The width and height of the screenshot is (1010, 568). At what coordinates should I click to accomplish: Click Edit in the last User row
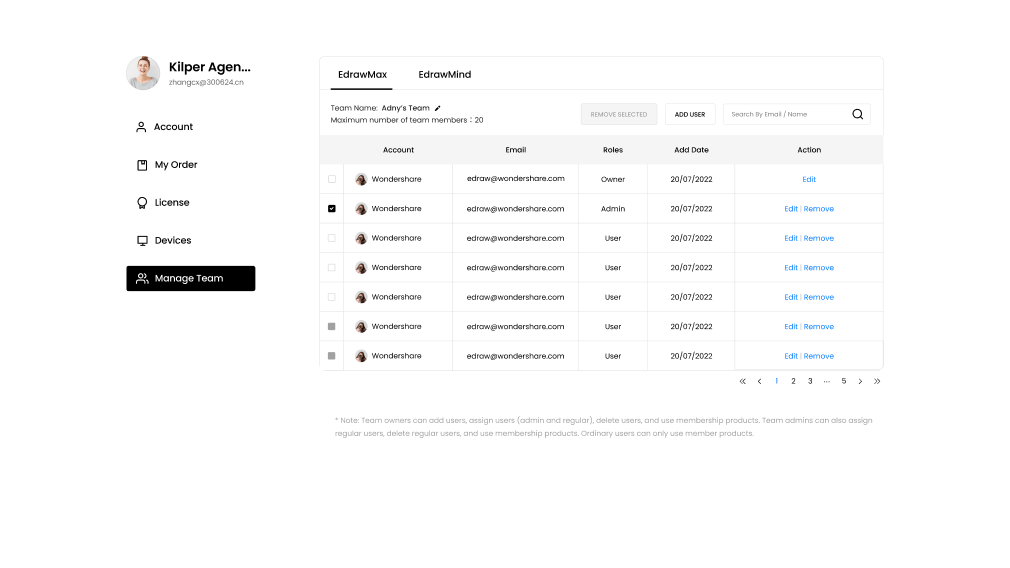pyautogui.click(x=791, y=356)
